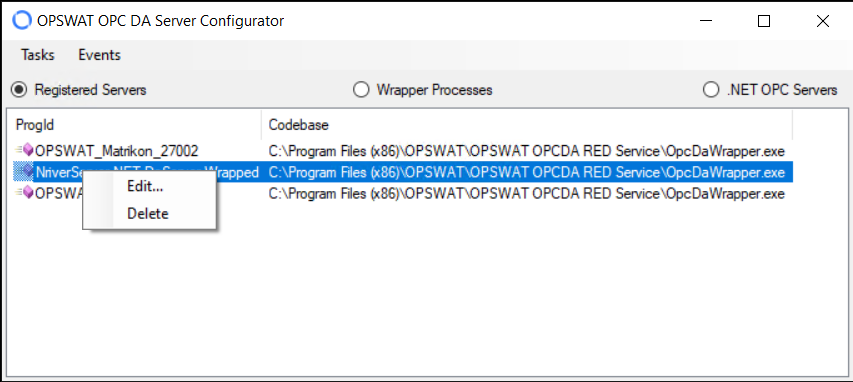This screenshot has width=853, height=382.
Task: Click the empty area of the server list
Action: coord(424,288)
